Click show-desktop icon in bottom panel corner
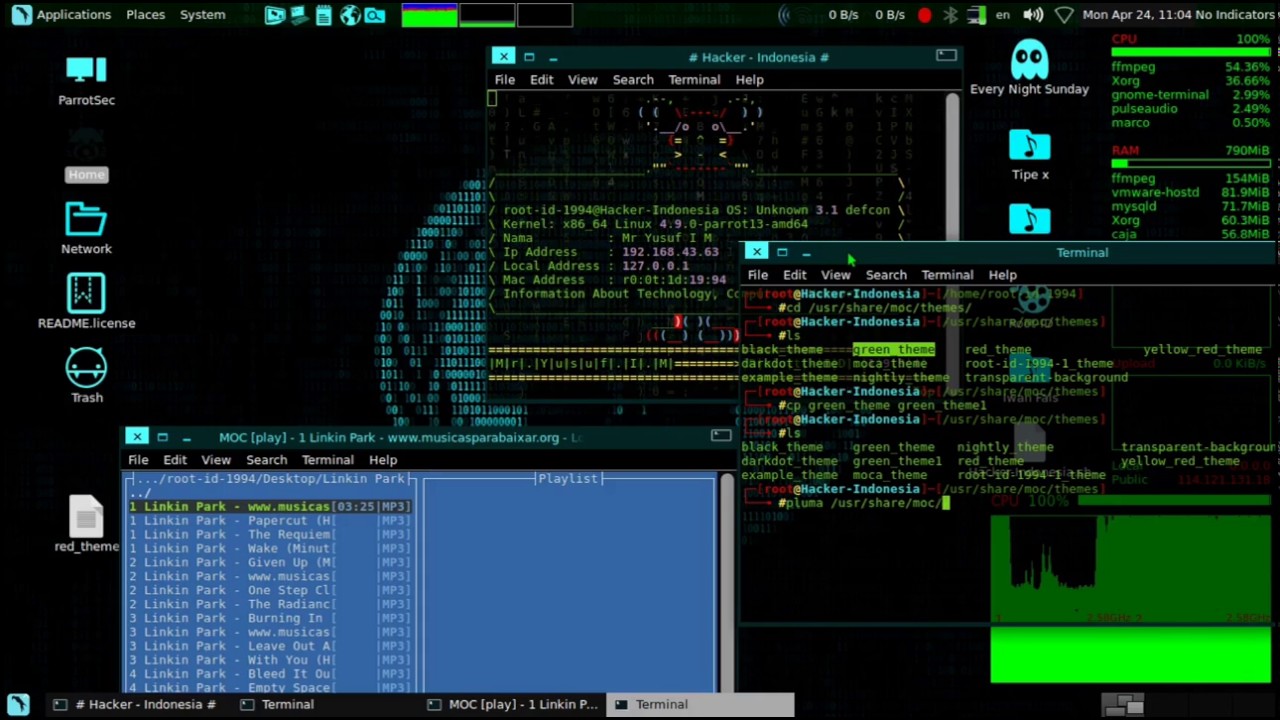Viewport: 1280px width, 720px height. click(19, 704)
